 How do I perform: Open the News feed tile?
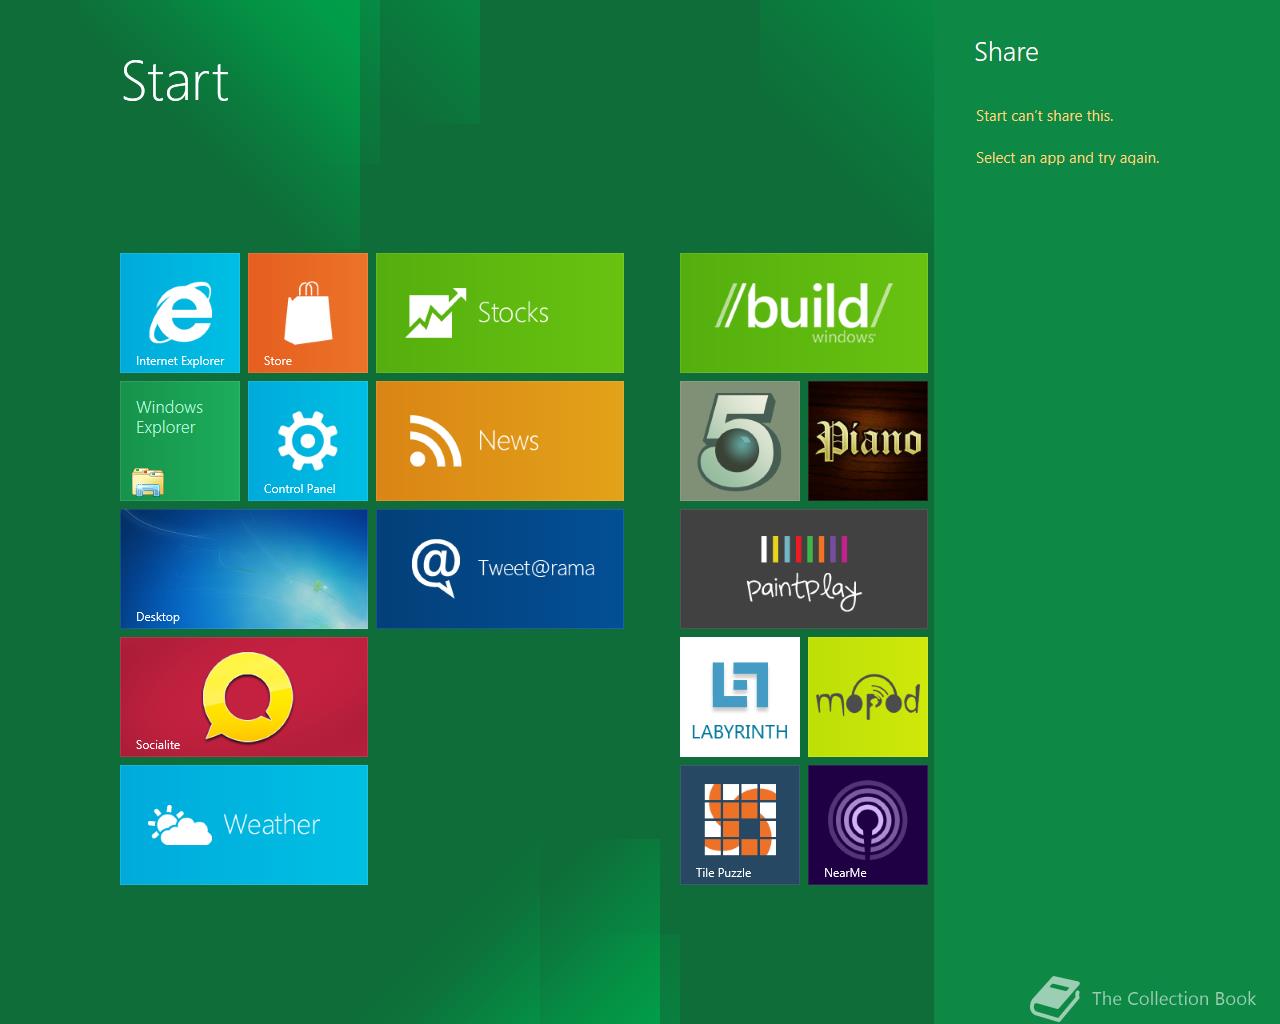(500, 441)
